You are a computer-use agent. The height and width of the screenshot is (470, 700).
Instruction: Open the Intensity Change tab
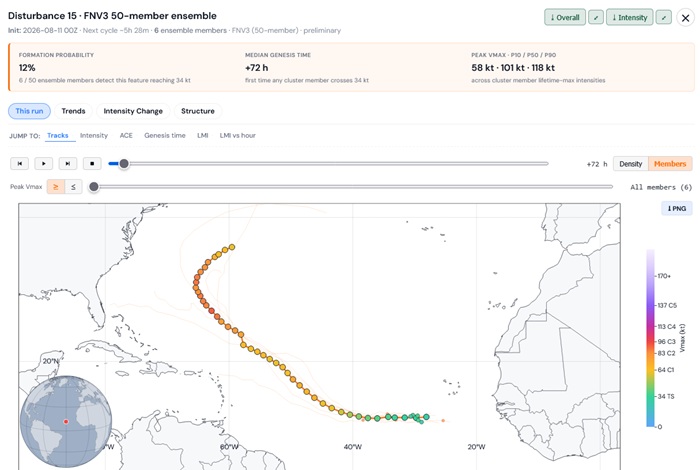tap(133, 111)
